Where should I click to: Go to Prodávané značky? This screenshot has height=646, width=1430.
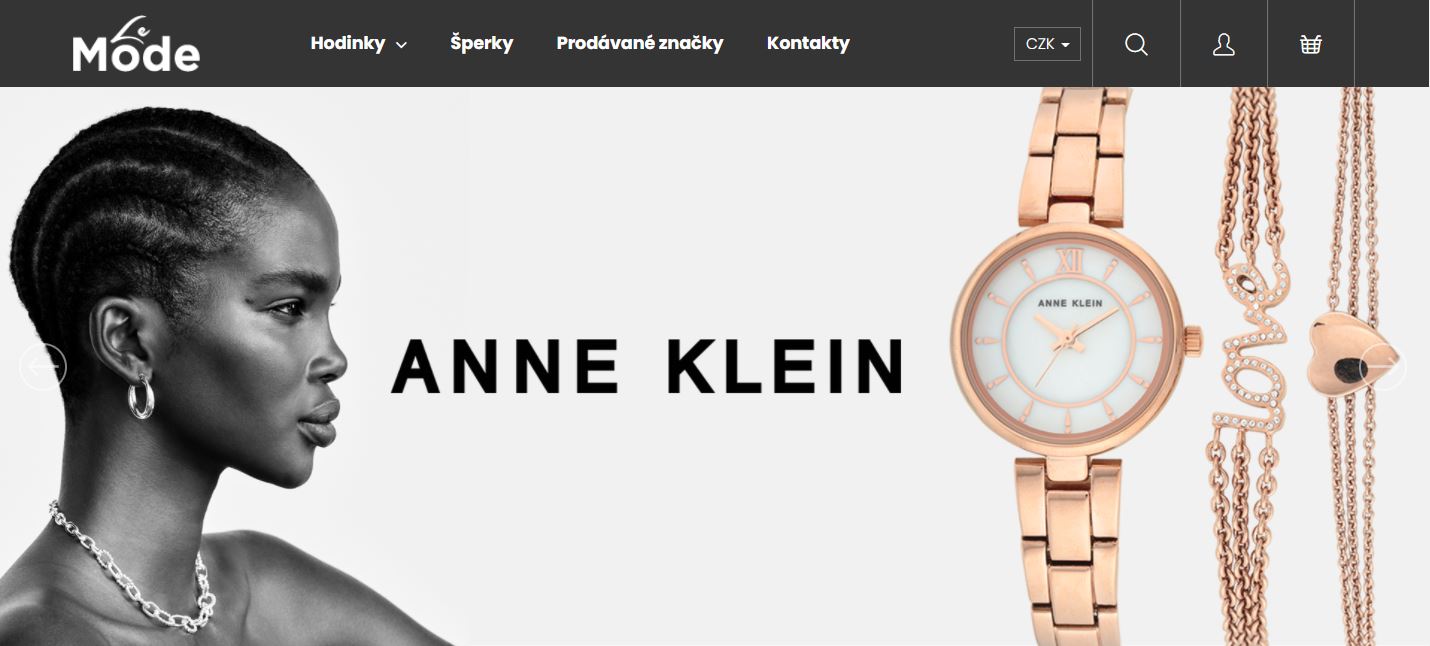[x=640, y=43]
